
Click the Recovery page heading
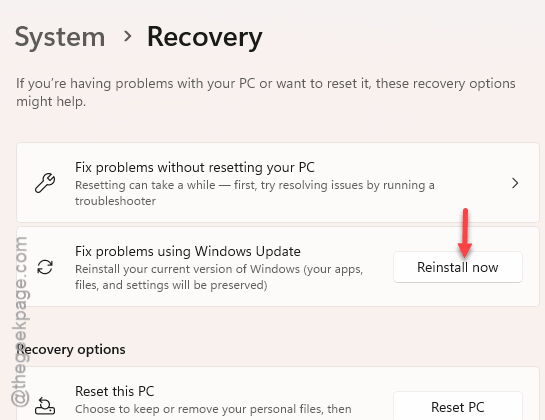[205, 38]
